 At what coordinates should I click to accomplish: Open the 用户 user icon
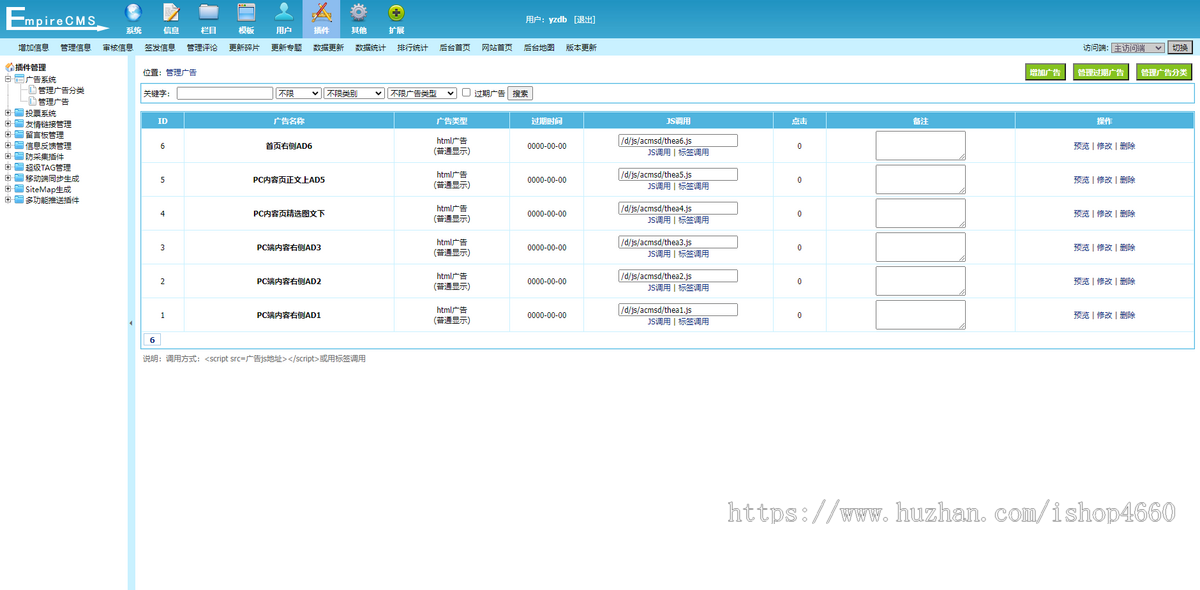284,16
